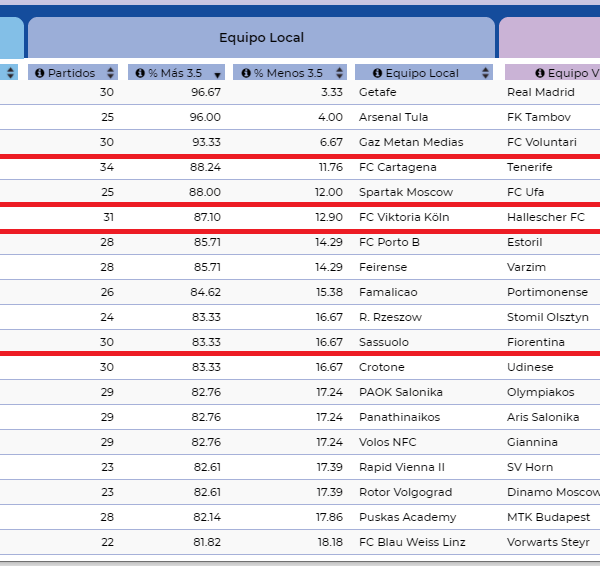Click the Portimonense cell
This screenshot has width=600, height=566.
[x=547, y=292]
